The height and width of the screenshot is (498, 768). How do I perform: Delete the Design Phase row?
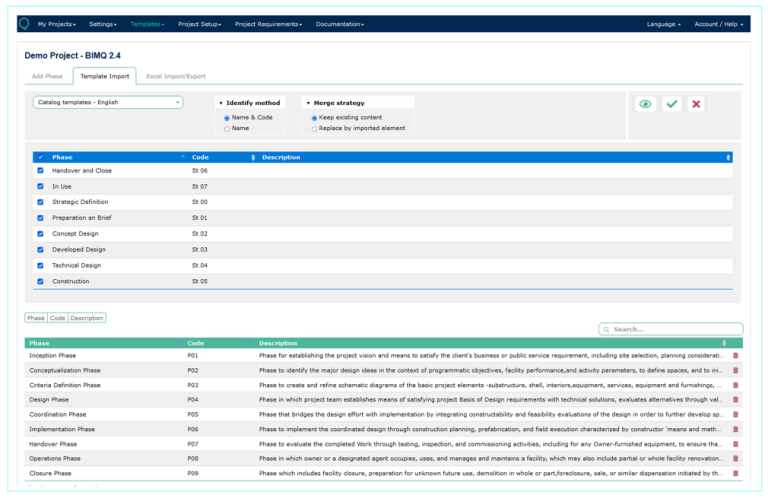click(735, 400)
